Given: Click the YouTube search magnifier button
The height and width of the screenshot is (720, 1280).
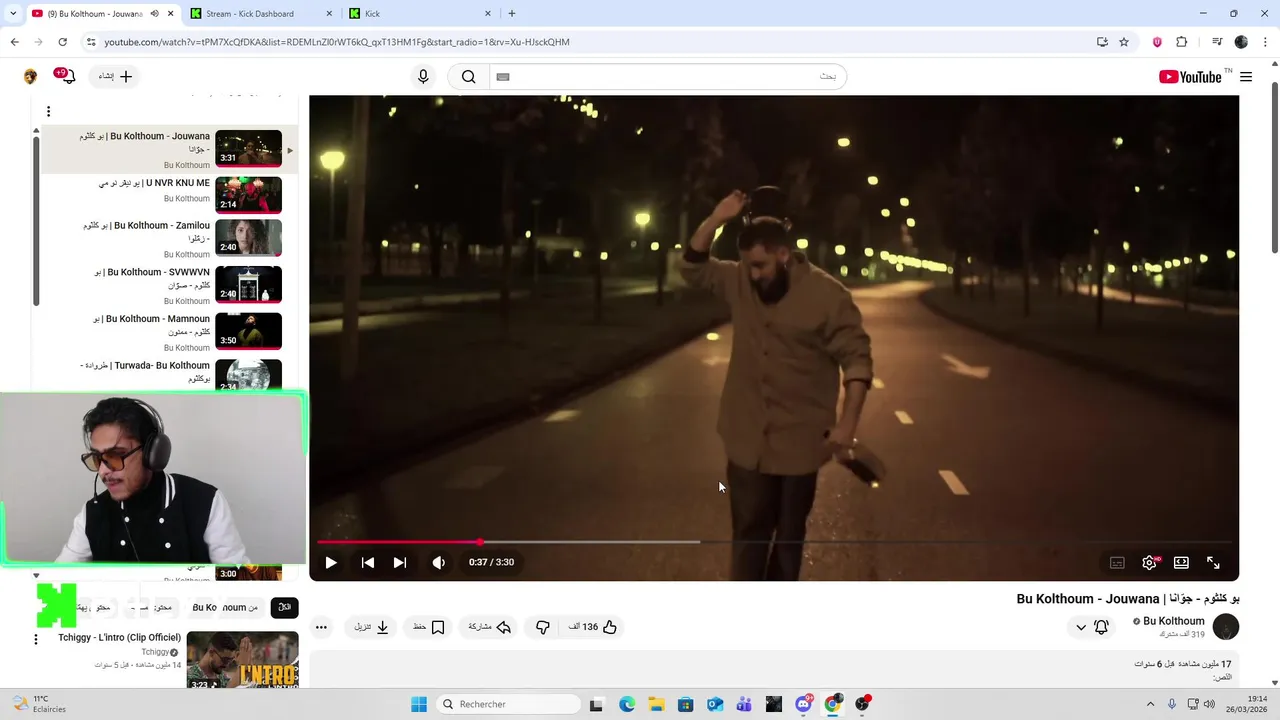Looking at the screenshot, I should 468,77.
